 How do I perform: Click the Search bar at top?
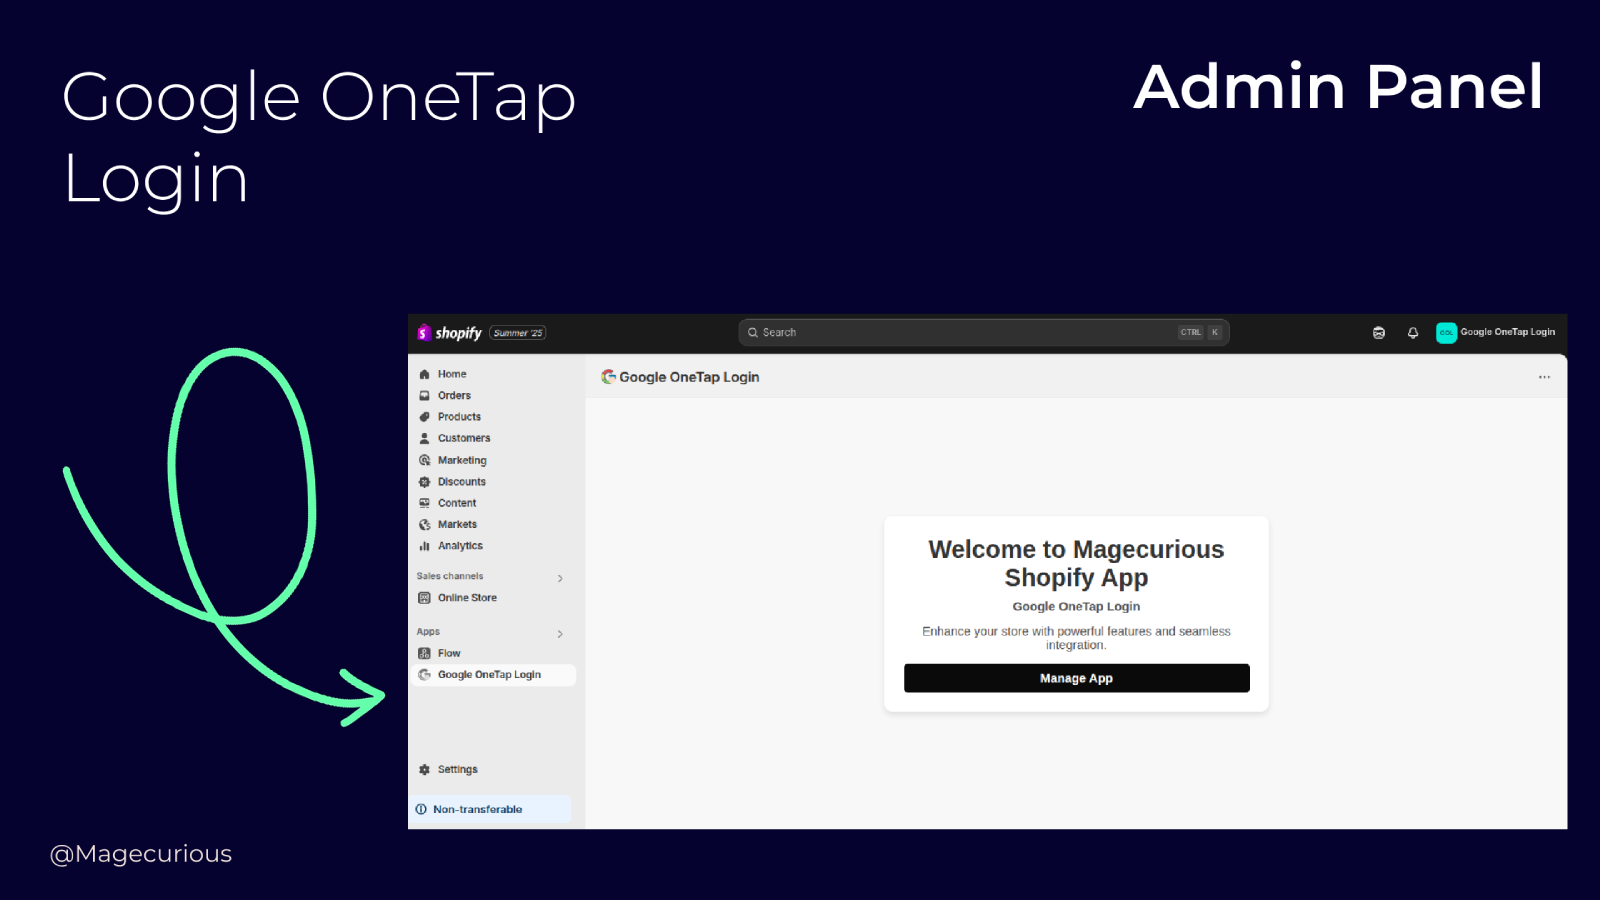985,331
